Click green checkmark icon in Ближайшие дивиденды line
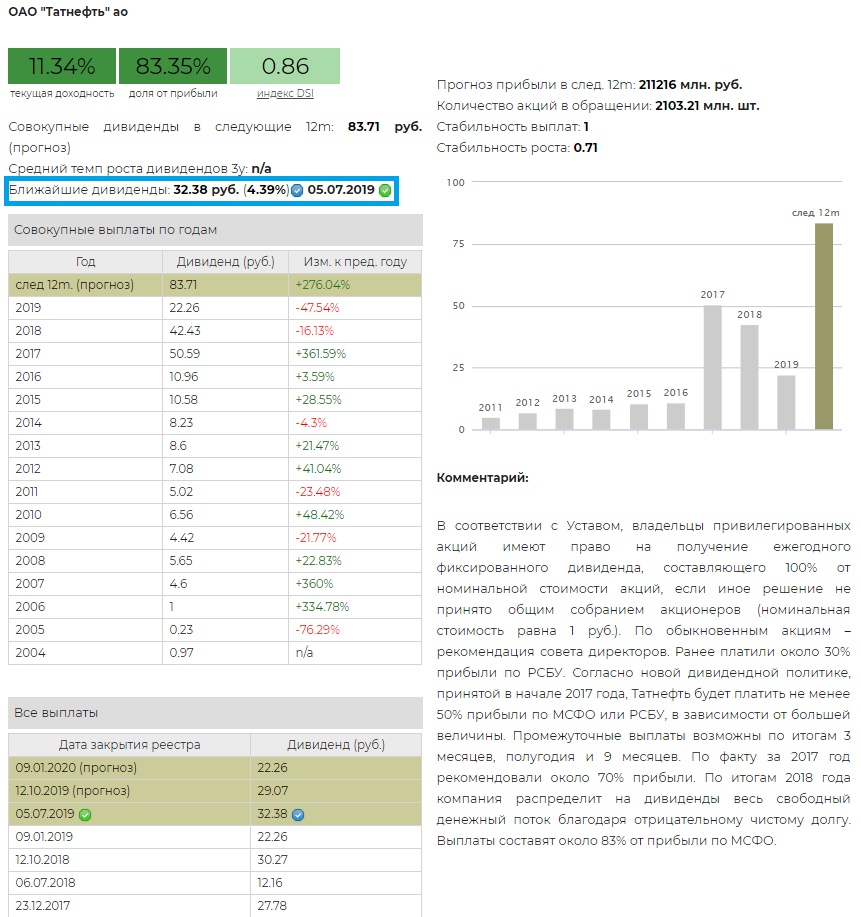861x917 pixels. [385, 191]
